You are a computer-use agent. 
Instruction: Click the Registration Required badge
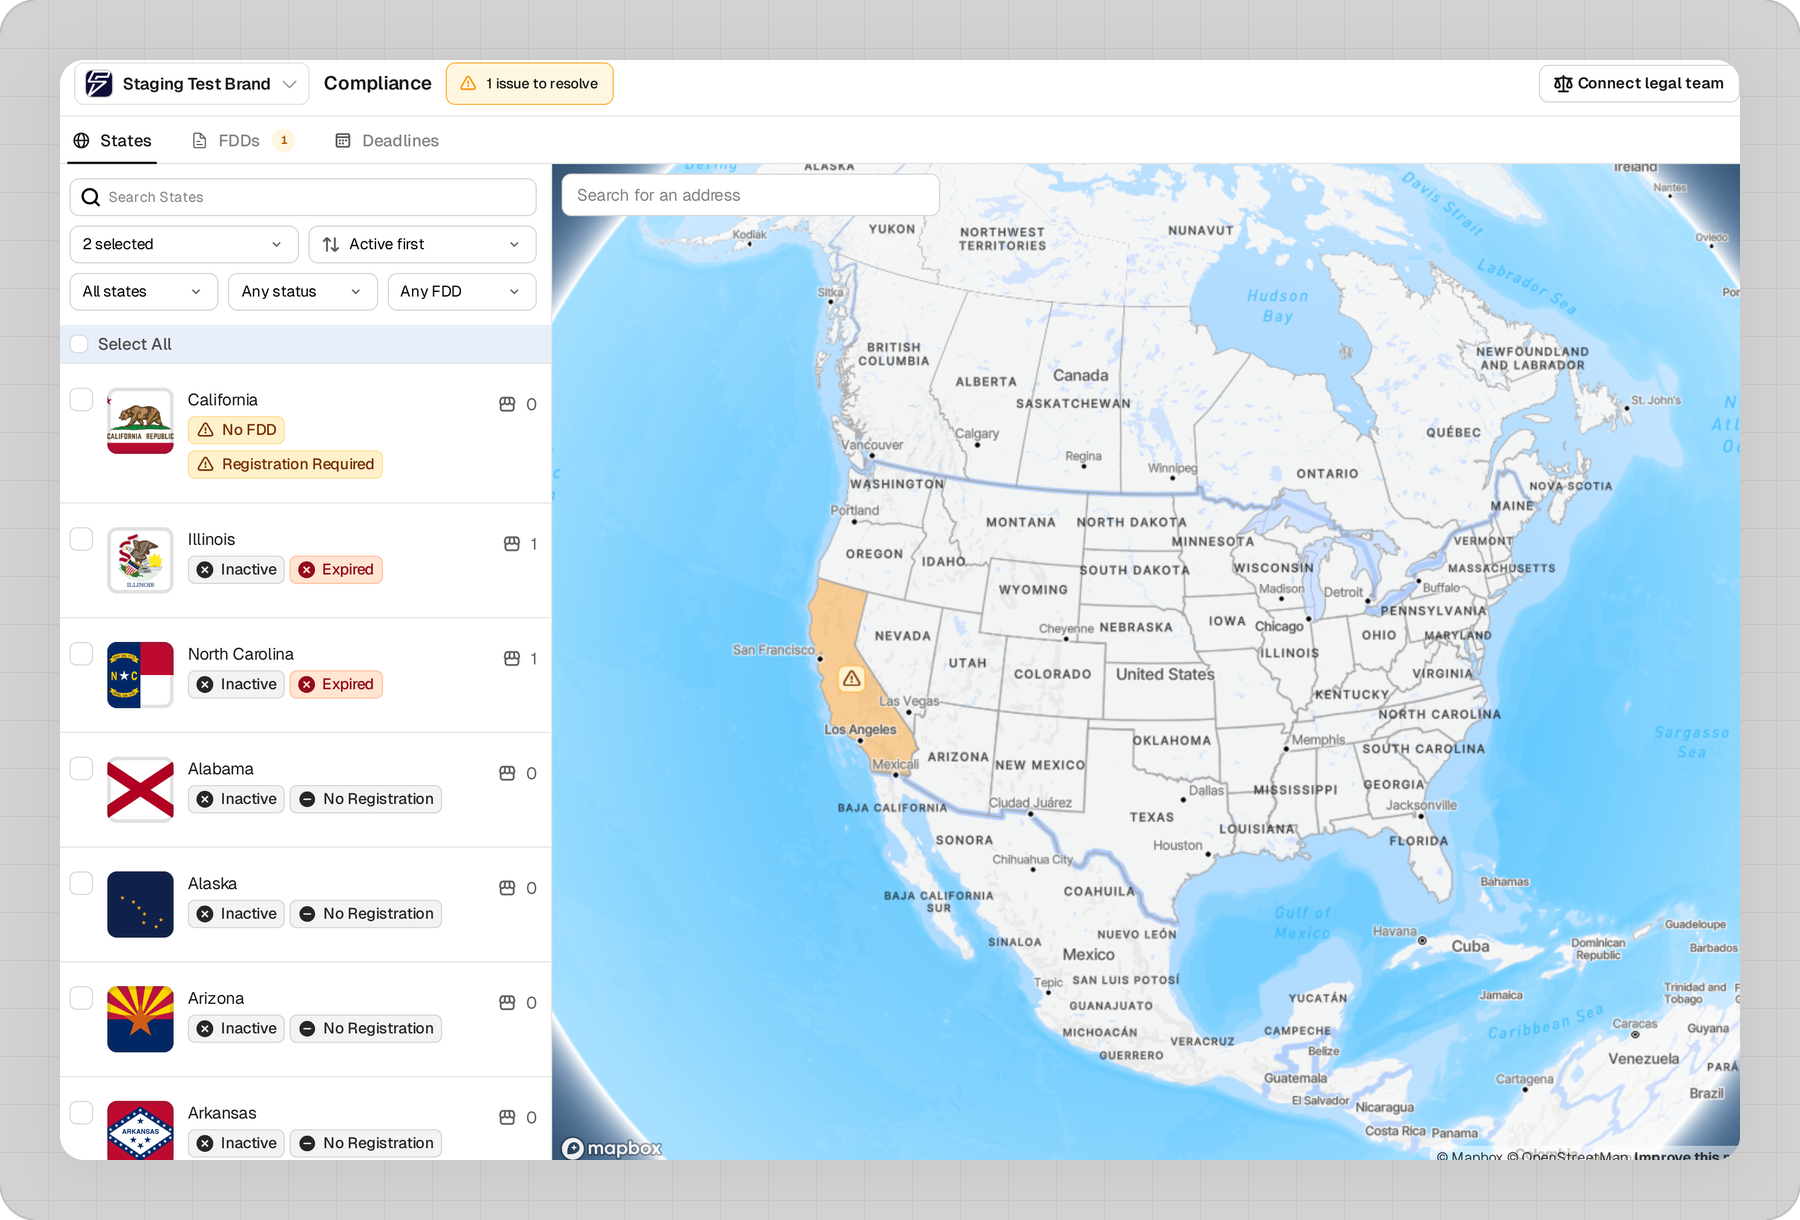pos(285,464)
